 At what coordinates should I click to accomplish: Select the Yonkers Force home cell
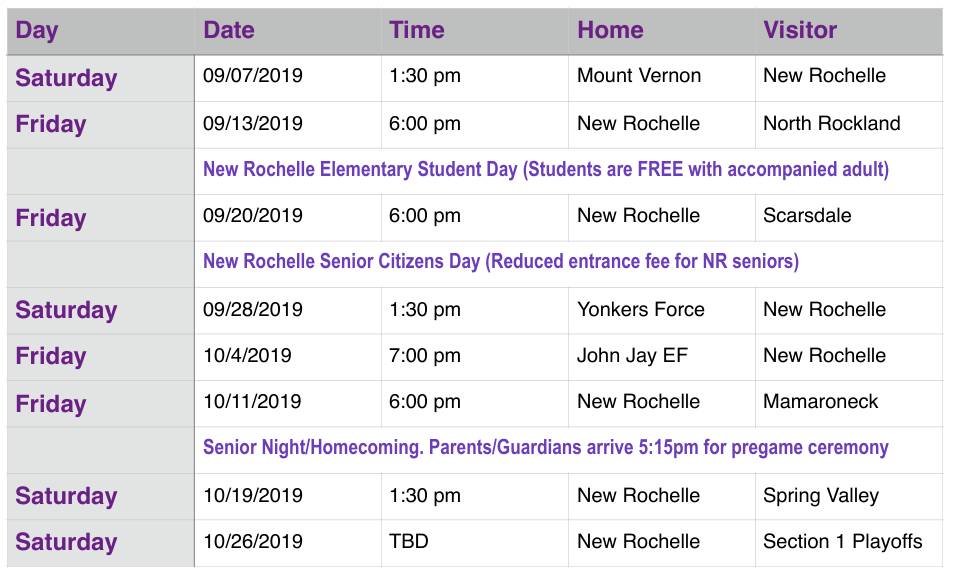point(661,311)
